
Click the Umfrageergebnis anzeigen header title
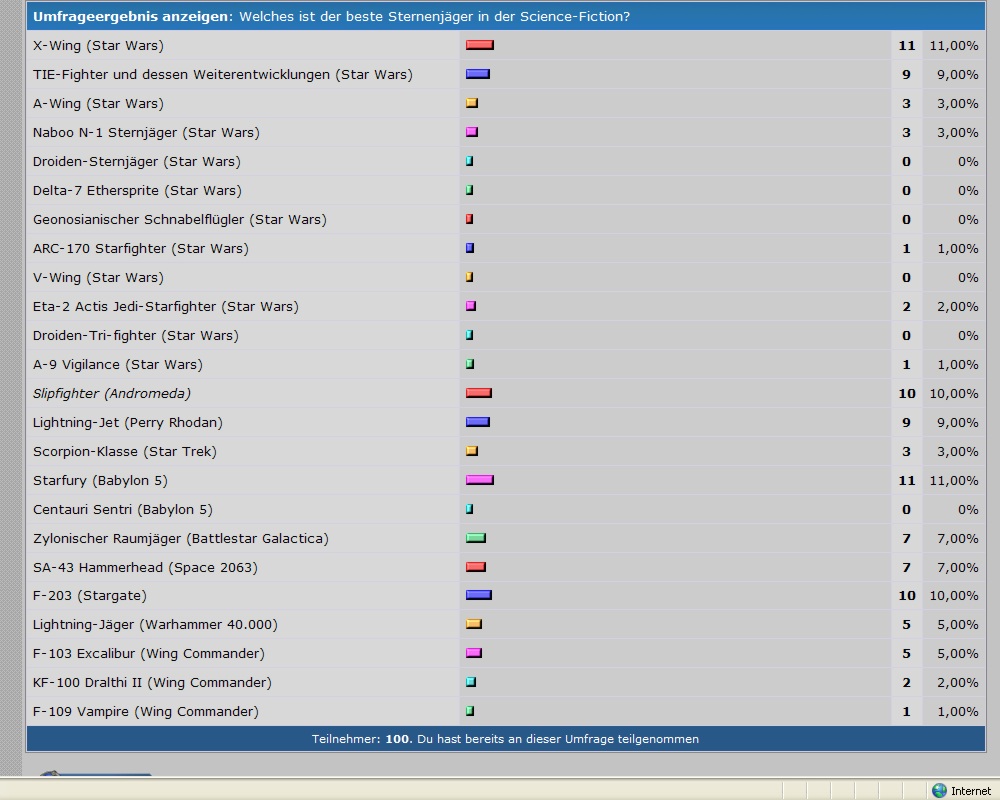pos(131,17)
